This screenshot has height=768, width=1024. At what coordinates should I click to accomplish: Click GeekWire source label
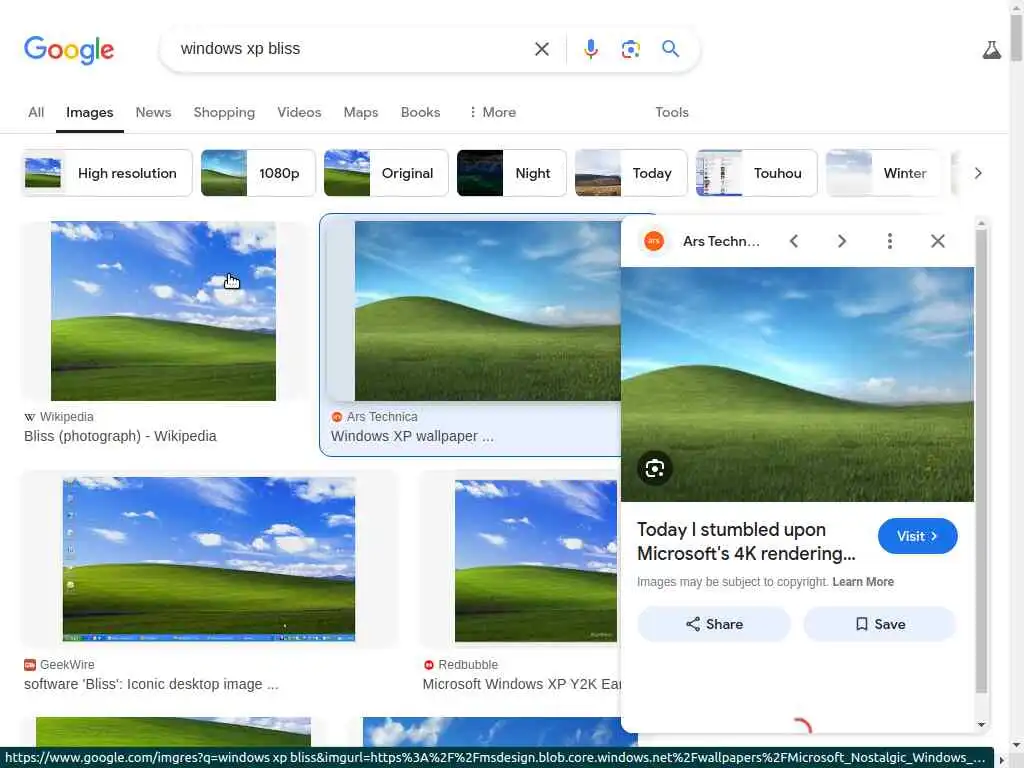click(67, 665)
